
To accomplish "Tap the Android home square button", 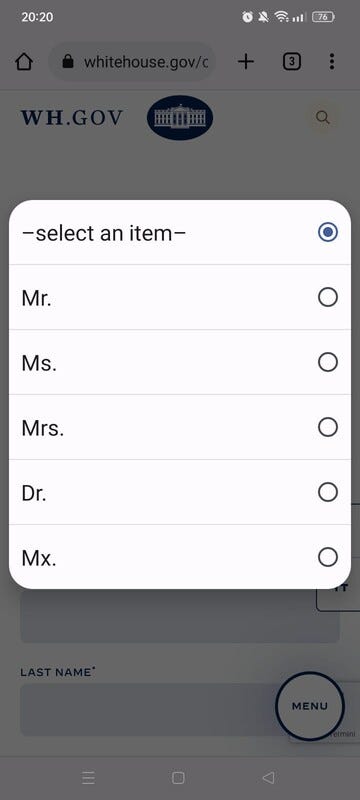I will click(x=178, y=778).
